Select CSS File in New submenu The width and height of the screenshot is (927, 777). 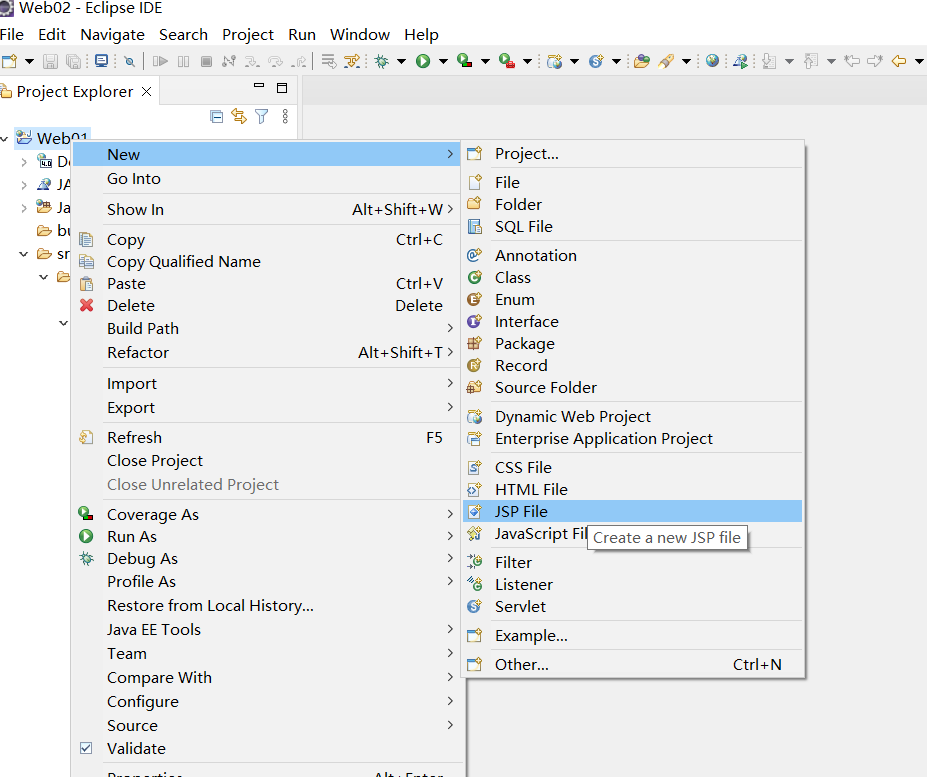pos(633,467)
